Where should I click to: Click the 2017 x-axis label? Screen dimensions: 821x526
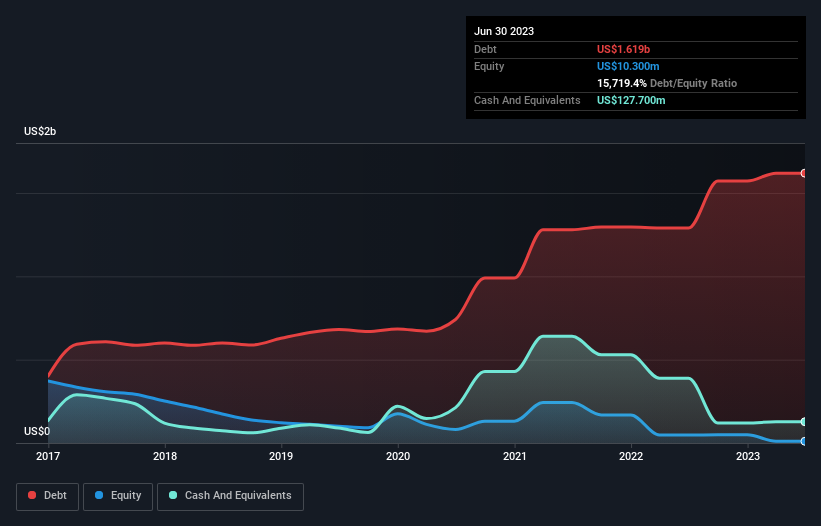48,456
